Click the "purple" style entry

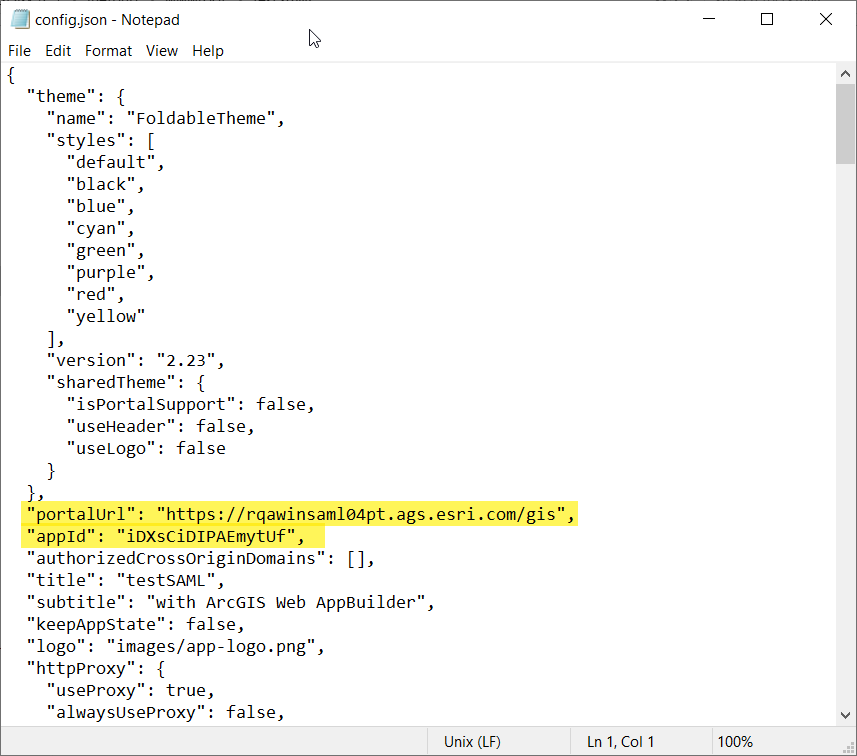point(110,273)
